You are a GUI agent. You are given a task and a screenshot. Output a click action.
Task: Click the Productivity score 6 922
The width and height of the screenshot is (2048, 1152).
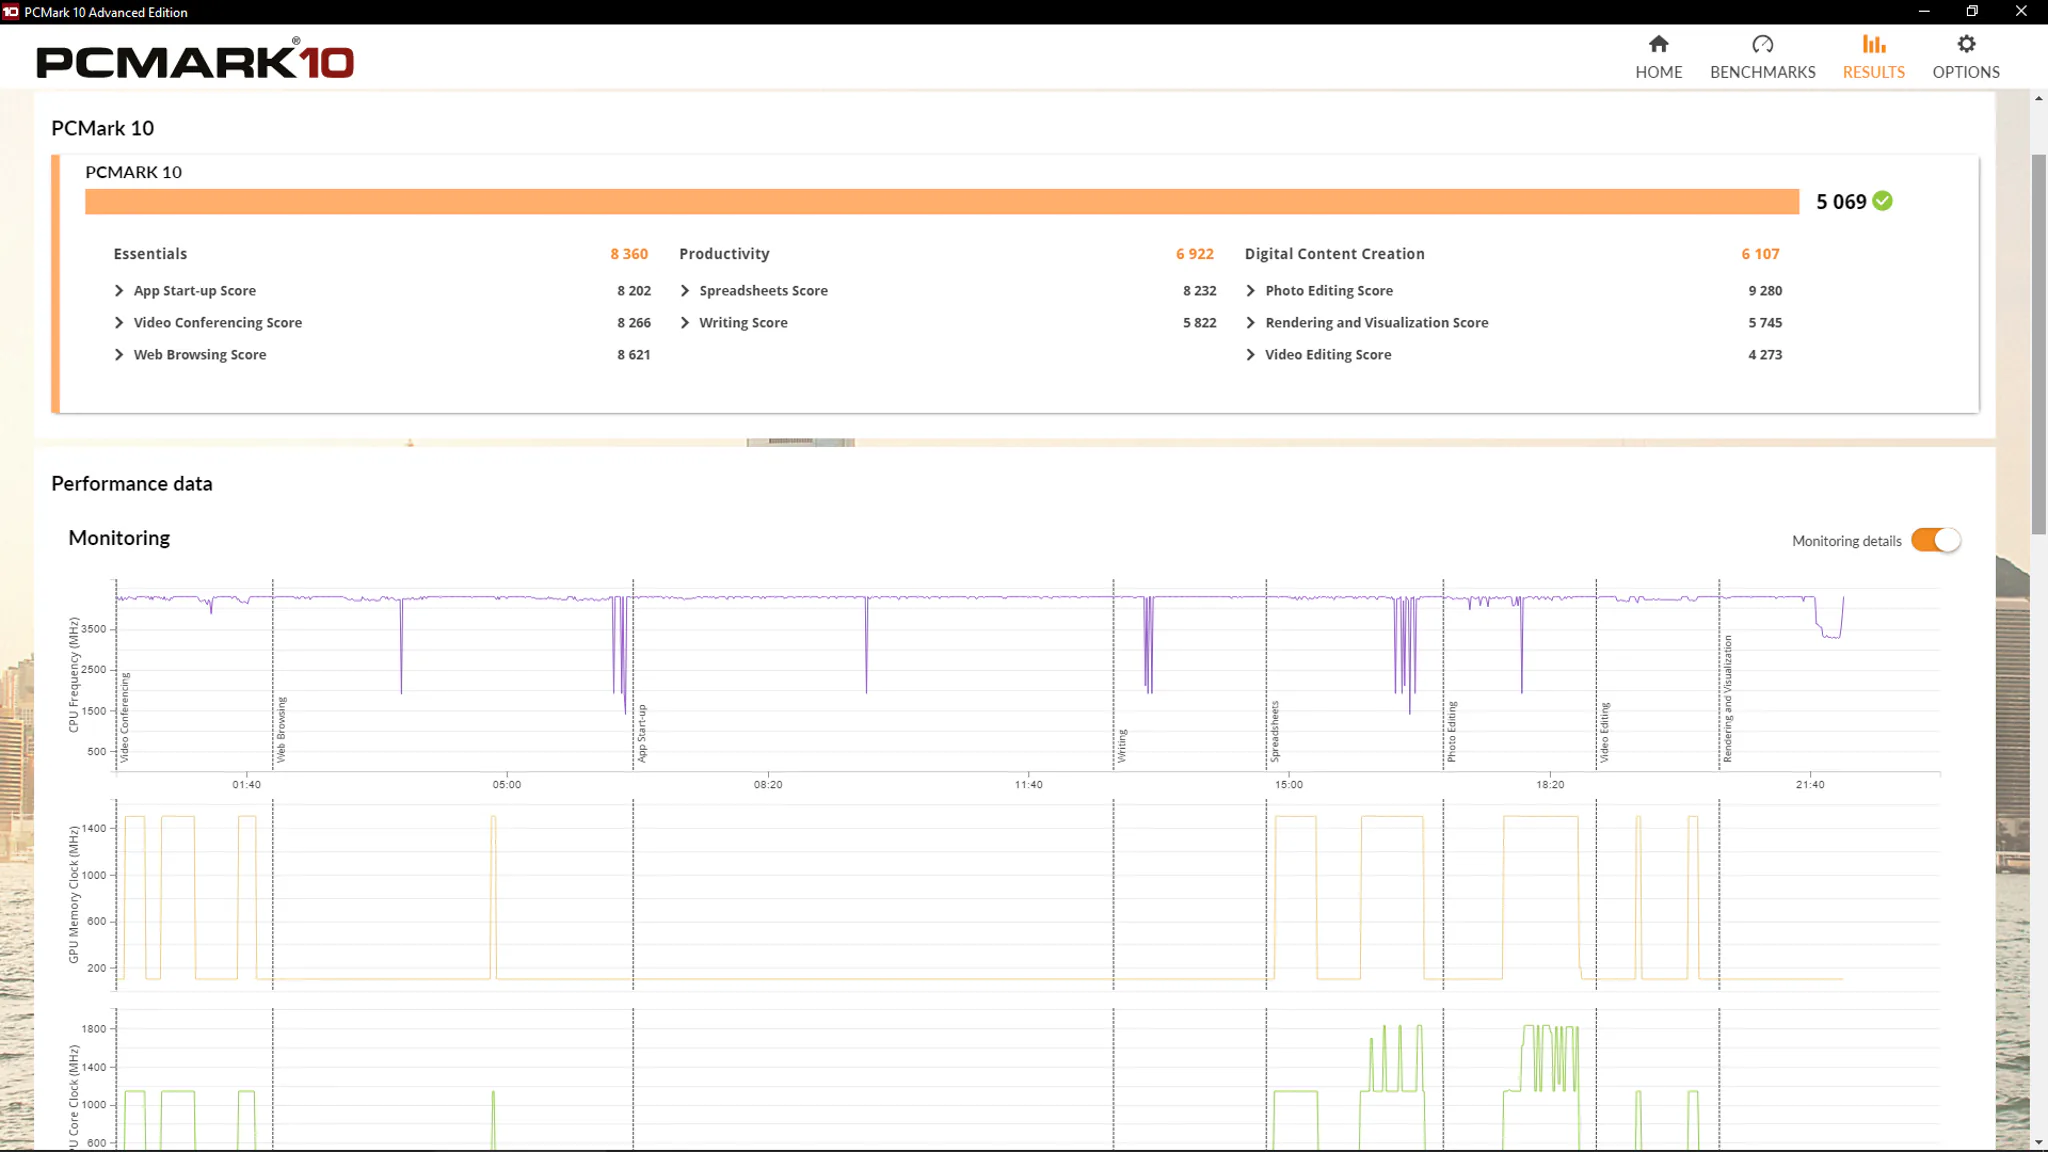[x=1195, y=254]
